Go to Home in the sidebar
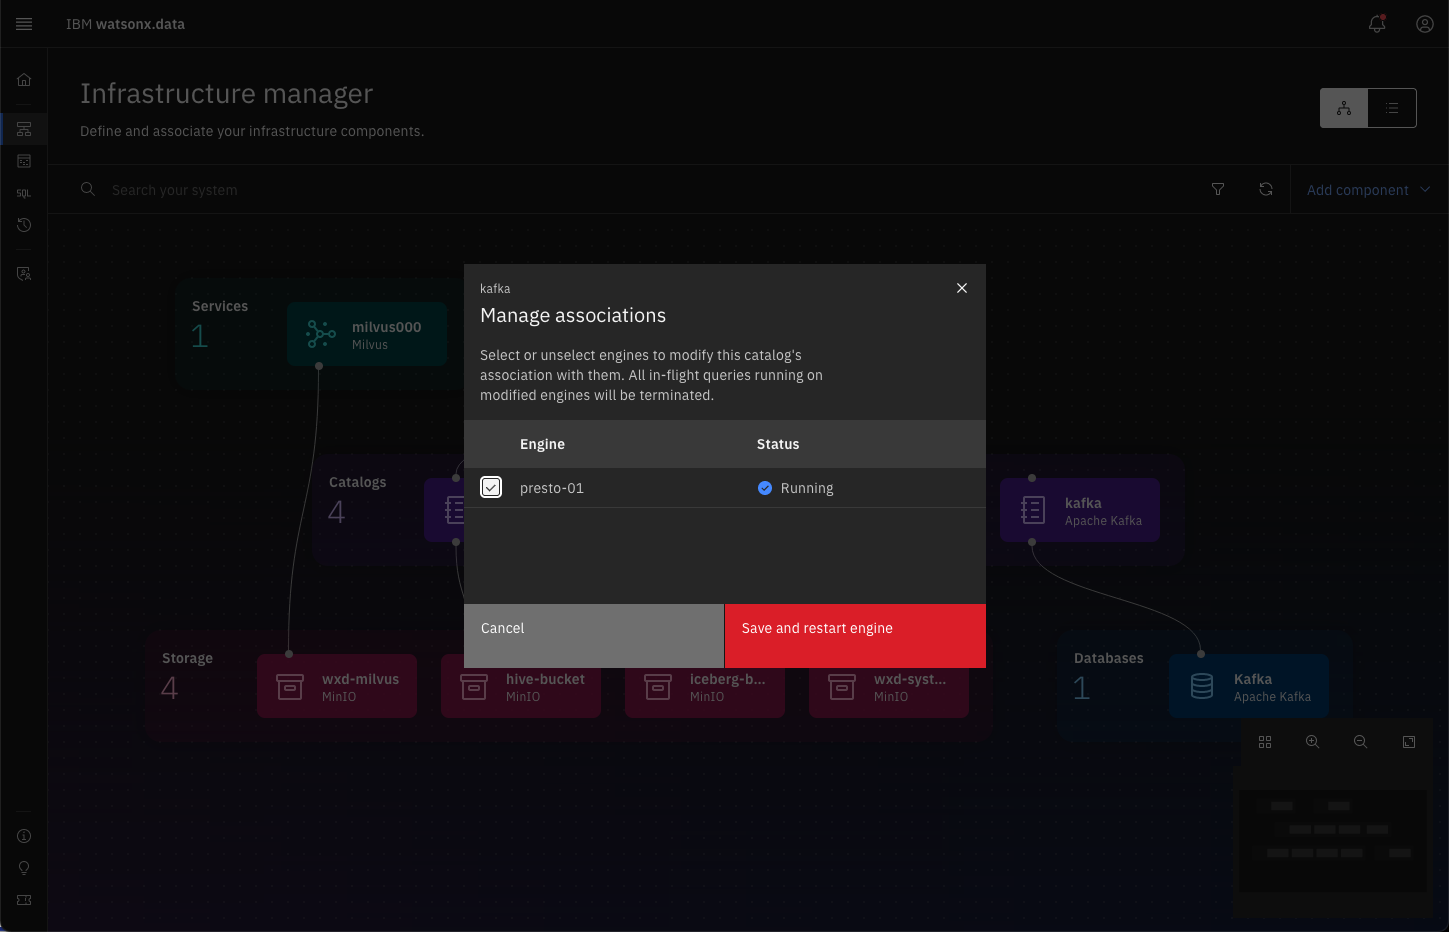The height and width of the screenshot is (932, 1449). pyautogui.click(x=24, y=80)
